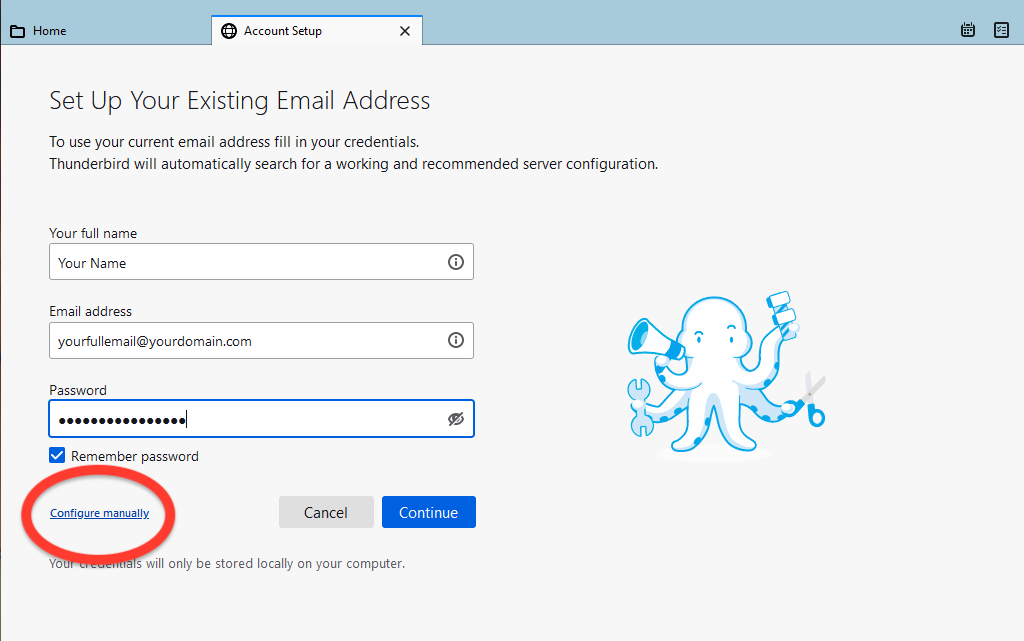Click the "Your full name" field label
The height and width of the screenshot is (641, 1024).
point(93,233)
